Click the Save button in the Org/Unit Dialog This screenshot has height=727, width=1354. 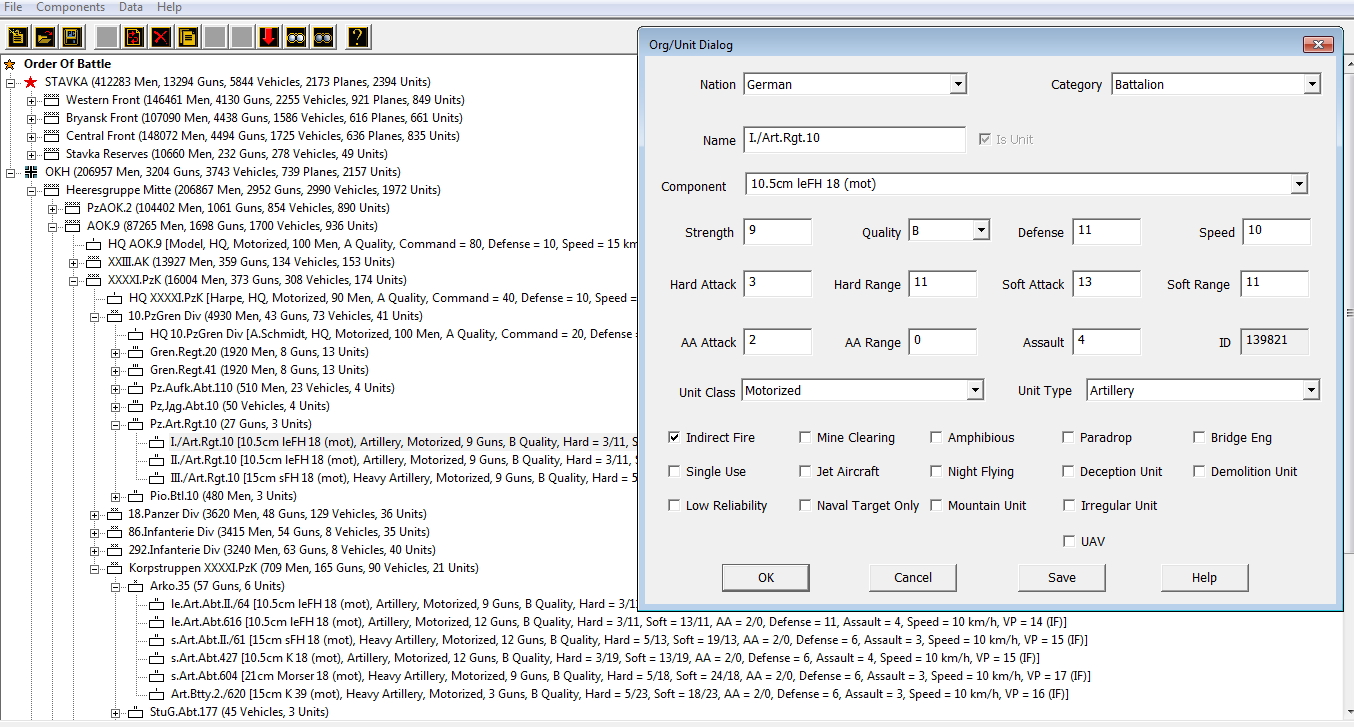click(1062, 578)
